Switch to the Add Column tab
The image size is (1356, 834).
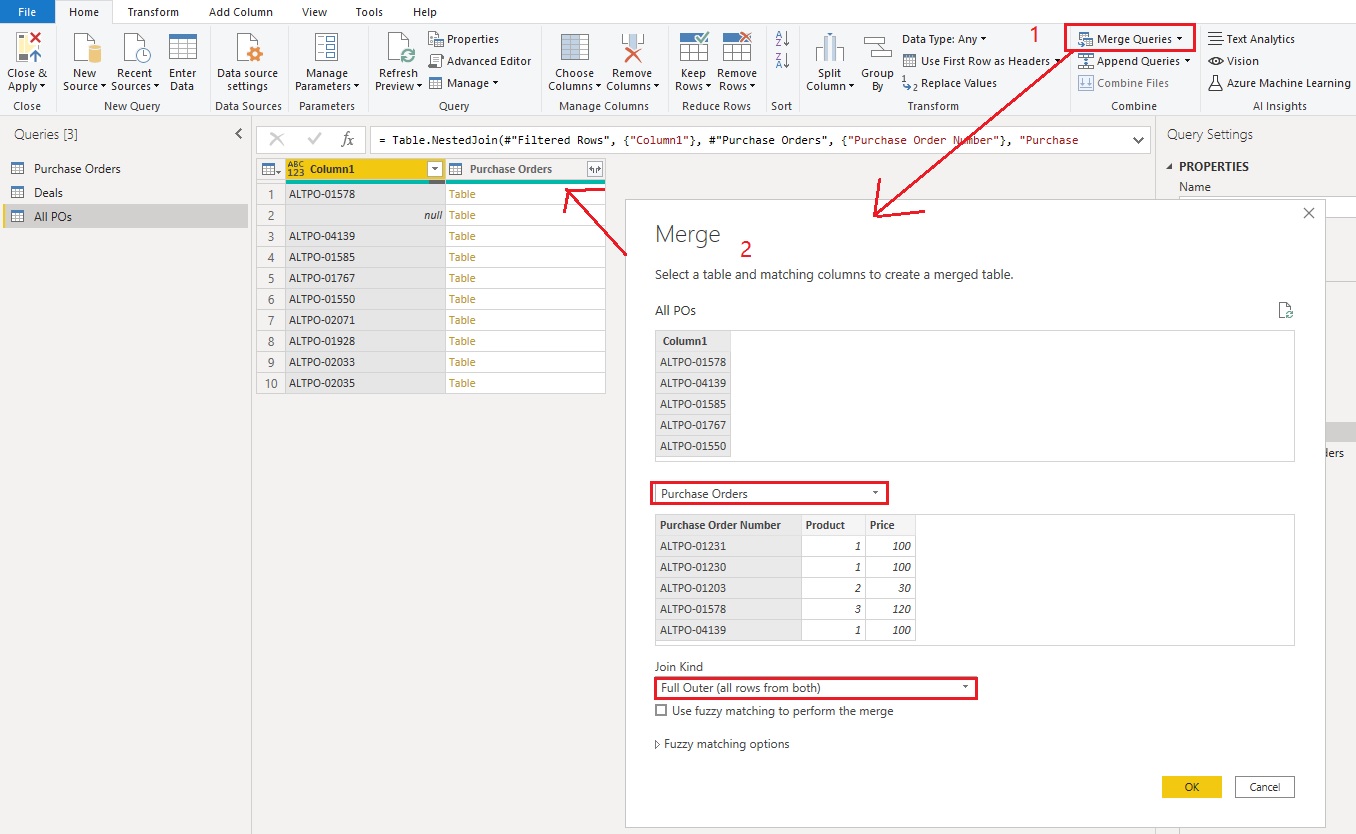(x=240, y=12)
